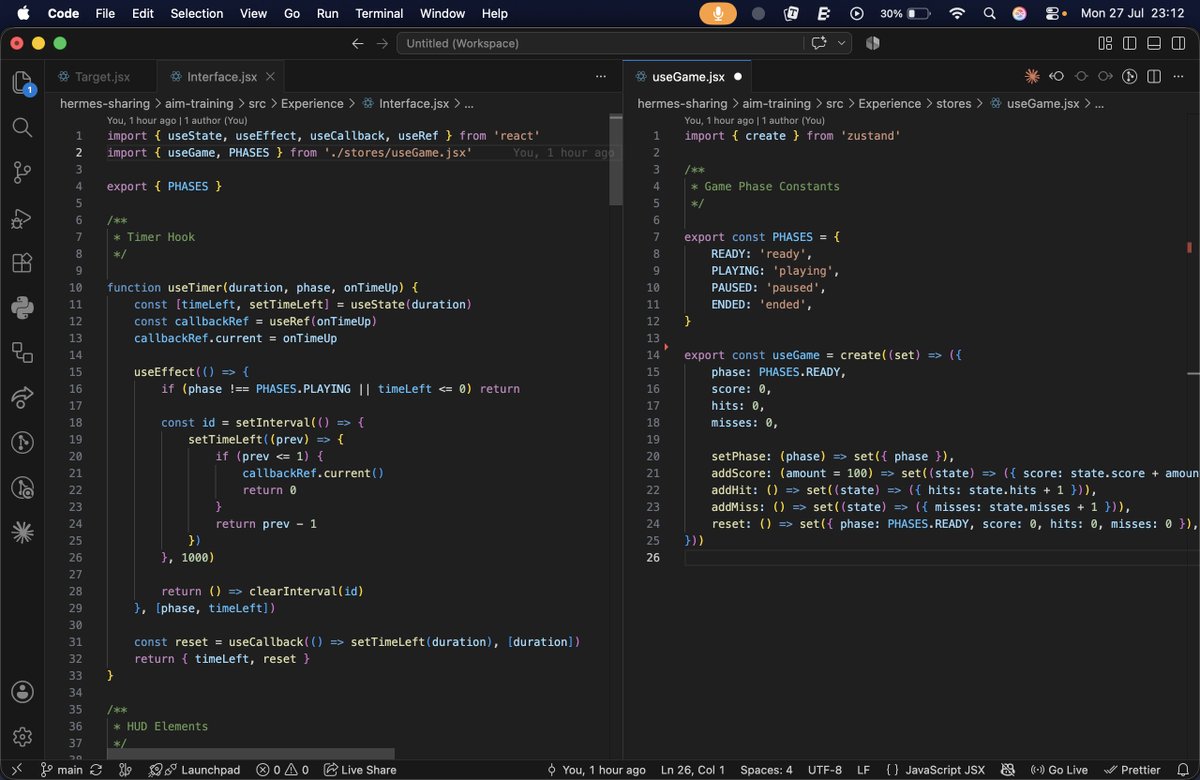Open the Source Control view
Viewport: 1200px width, 780px height.
22,171
